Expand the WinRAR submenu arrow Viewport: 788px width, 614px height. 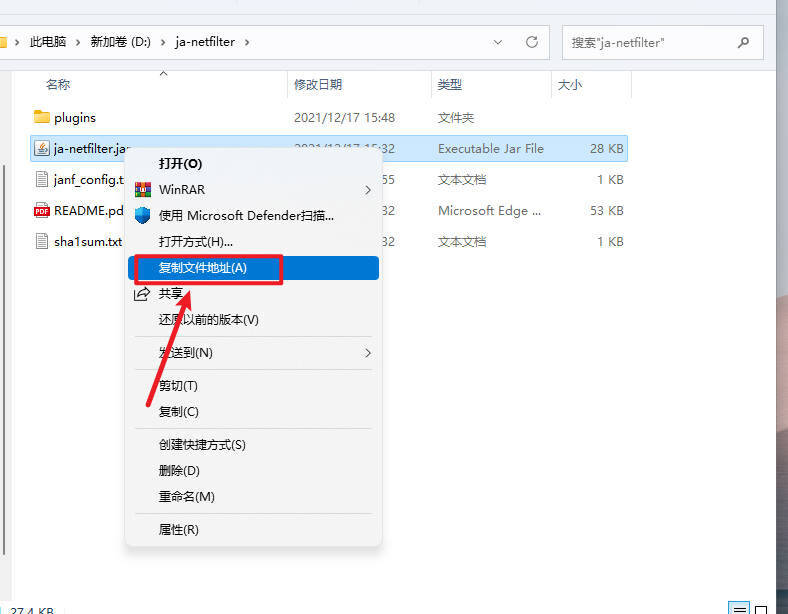click(x=367, y=189)
